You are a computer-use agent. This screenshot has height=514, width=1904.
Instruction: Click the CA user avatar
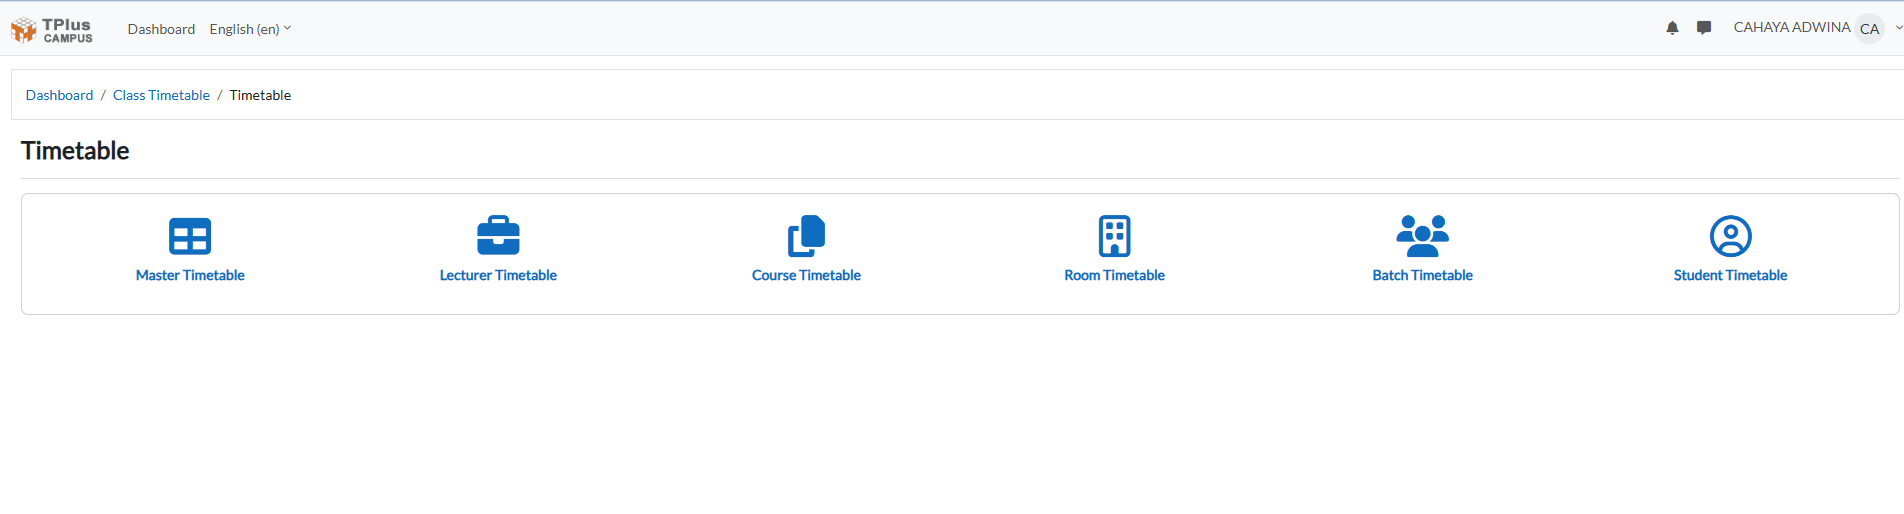[1869, 29]
